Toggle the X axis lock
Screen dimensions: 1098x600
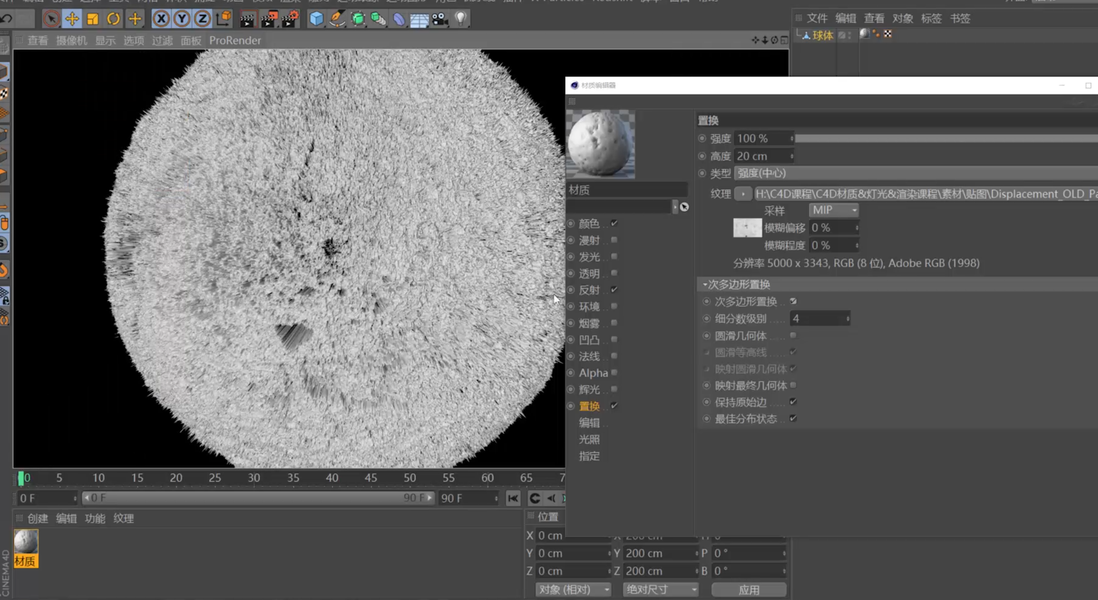[160, 19]
